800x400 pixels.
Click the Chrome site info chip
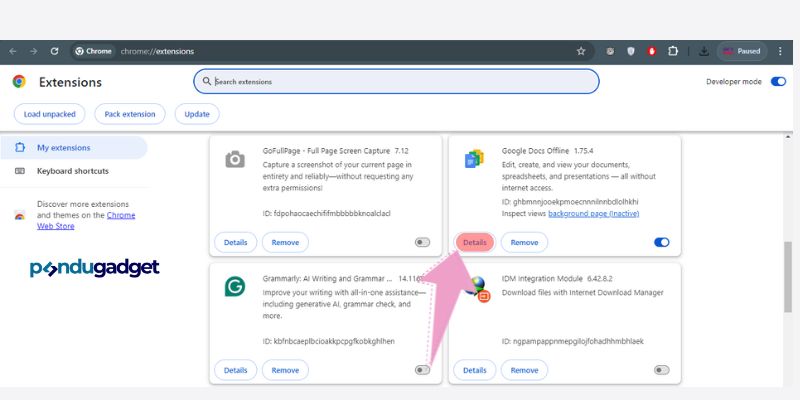93,51
